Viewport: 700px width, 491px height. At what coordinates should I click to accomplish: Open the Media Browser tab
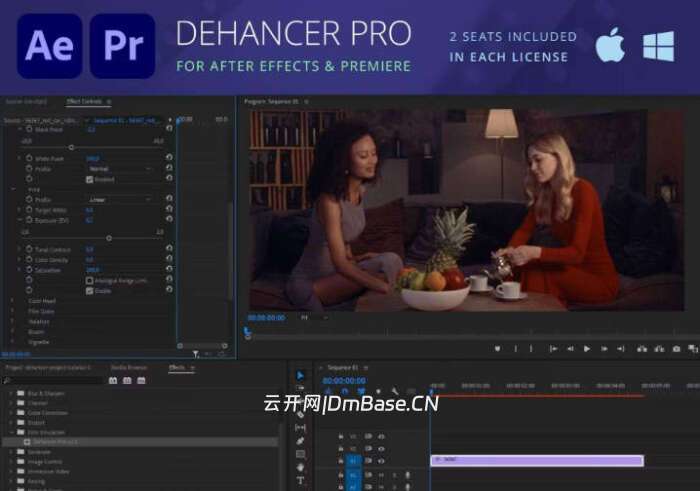pyautogui.click(x=129, y=367)
